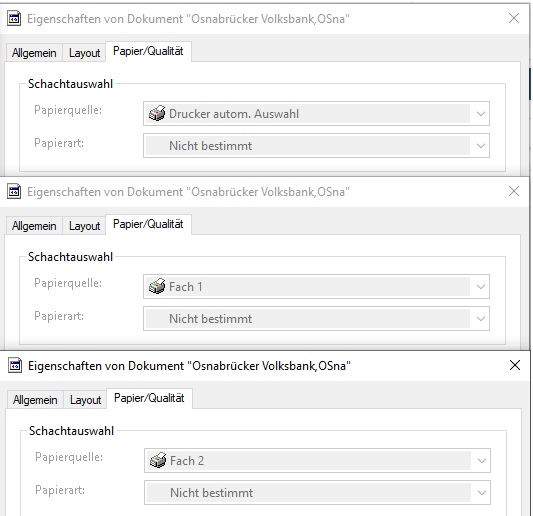Image resolution: width=533 pixels, height=516 pixels.
Task: Select Papier/Qualität tab in the Fach 2 dialog
Action: coord(149,398)
